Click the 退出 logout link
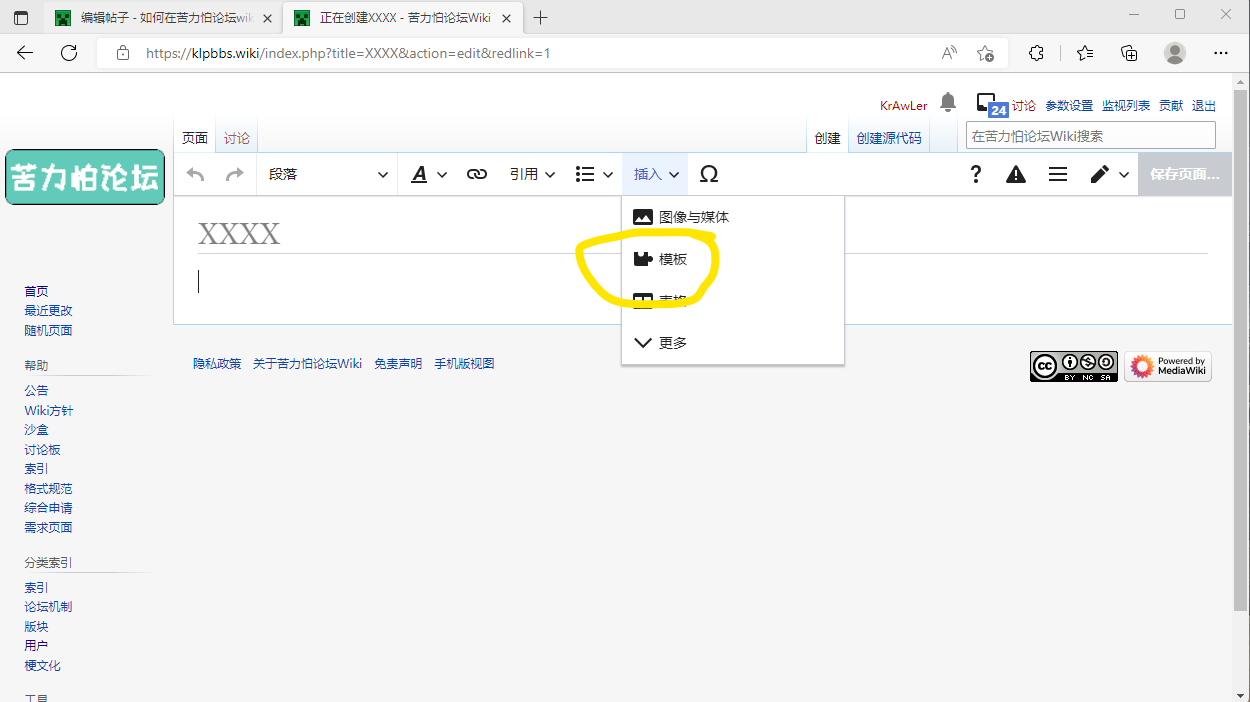Viewport: 1250px width, 702px height. click(x=1204, y=106)
